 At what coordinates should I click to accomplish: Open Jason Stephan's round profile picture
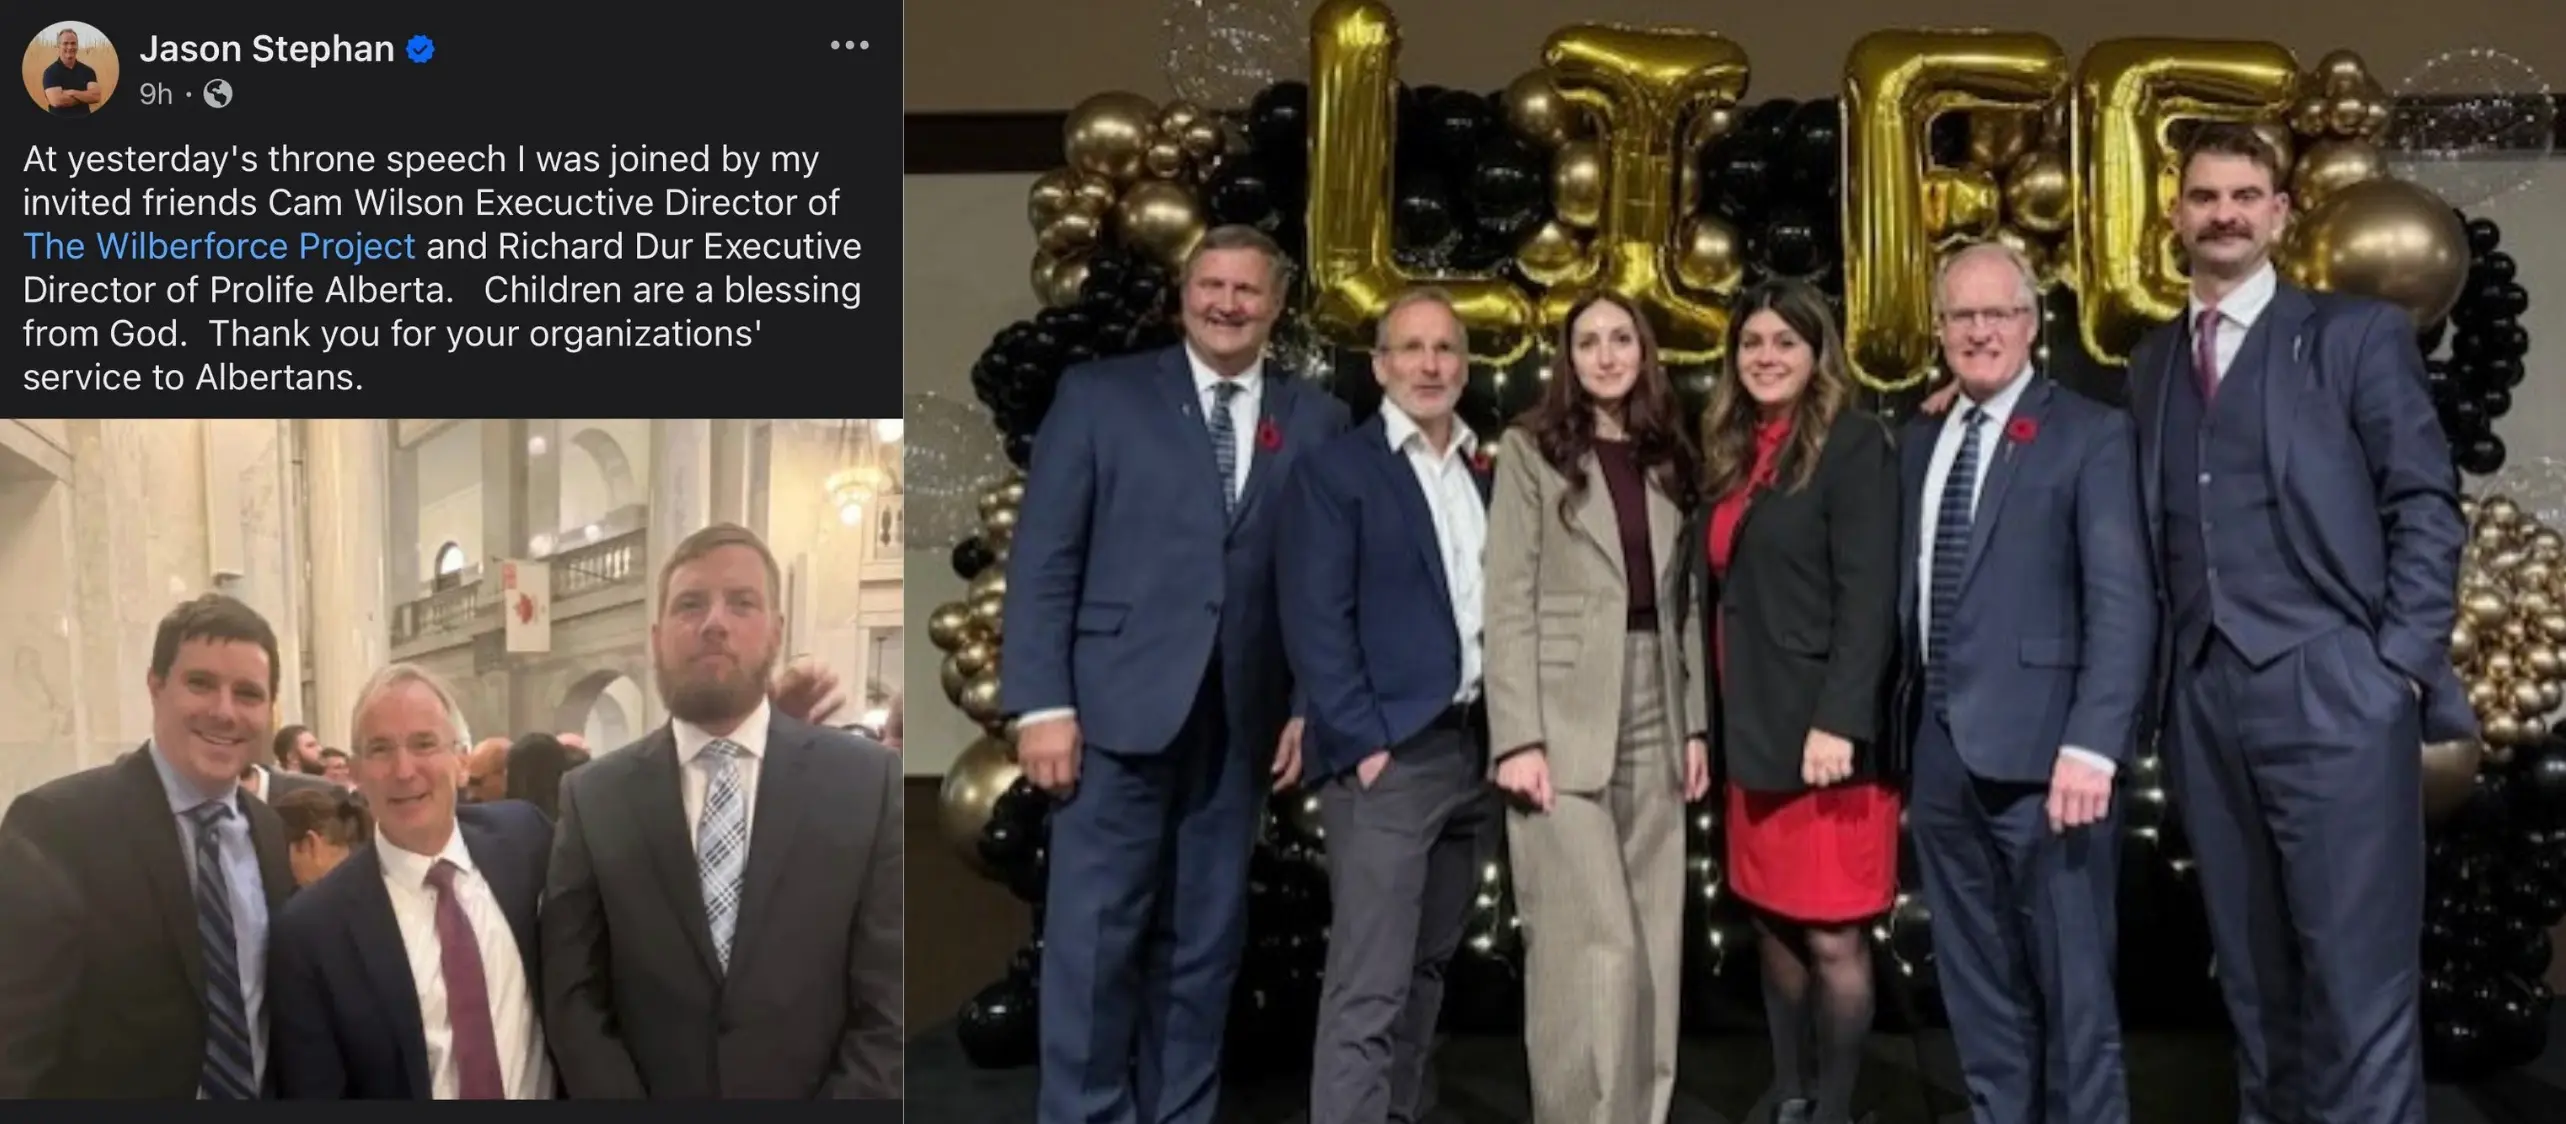(x=71, y=68)
